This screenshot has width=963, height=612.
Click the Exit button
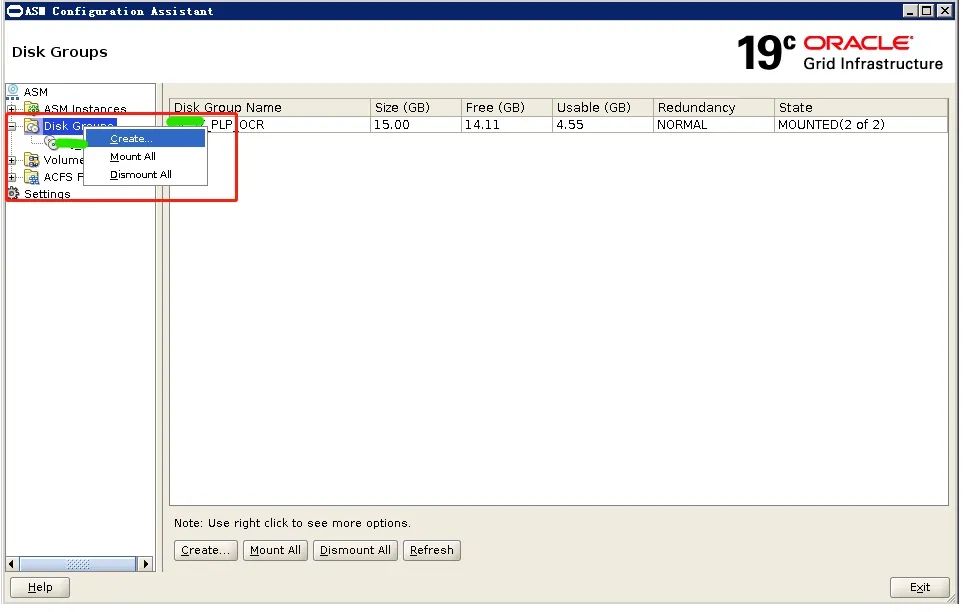pos(920,588)
